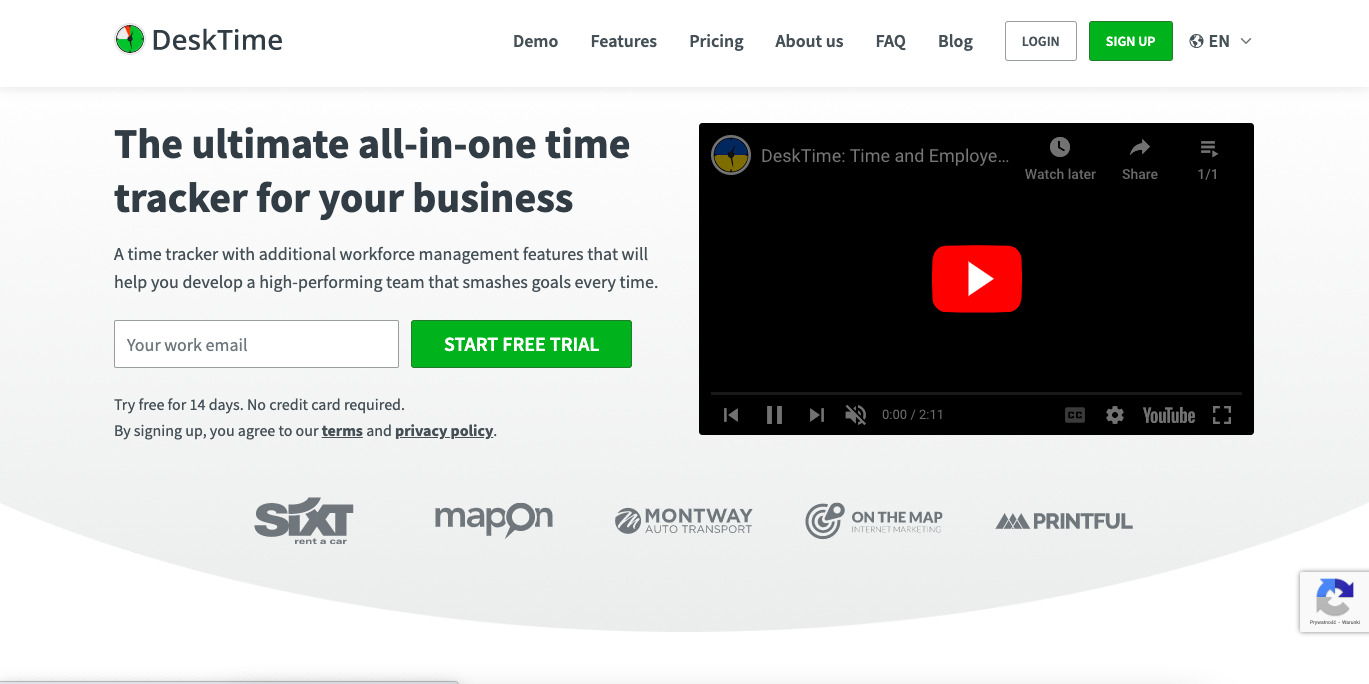Viewport: 1369px width, 684px height.
Task: Click the Share arrow icon in the video
Action: pyautogui.click(x=1140, y=148)
